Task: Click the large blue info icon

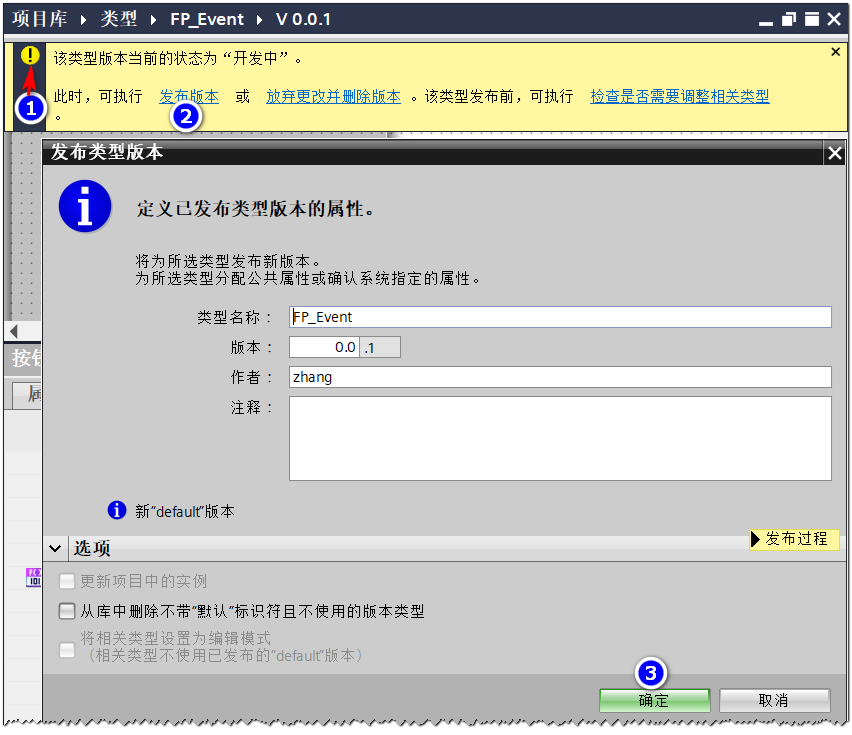Action: [85, 207]
